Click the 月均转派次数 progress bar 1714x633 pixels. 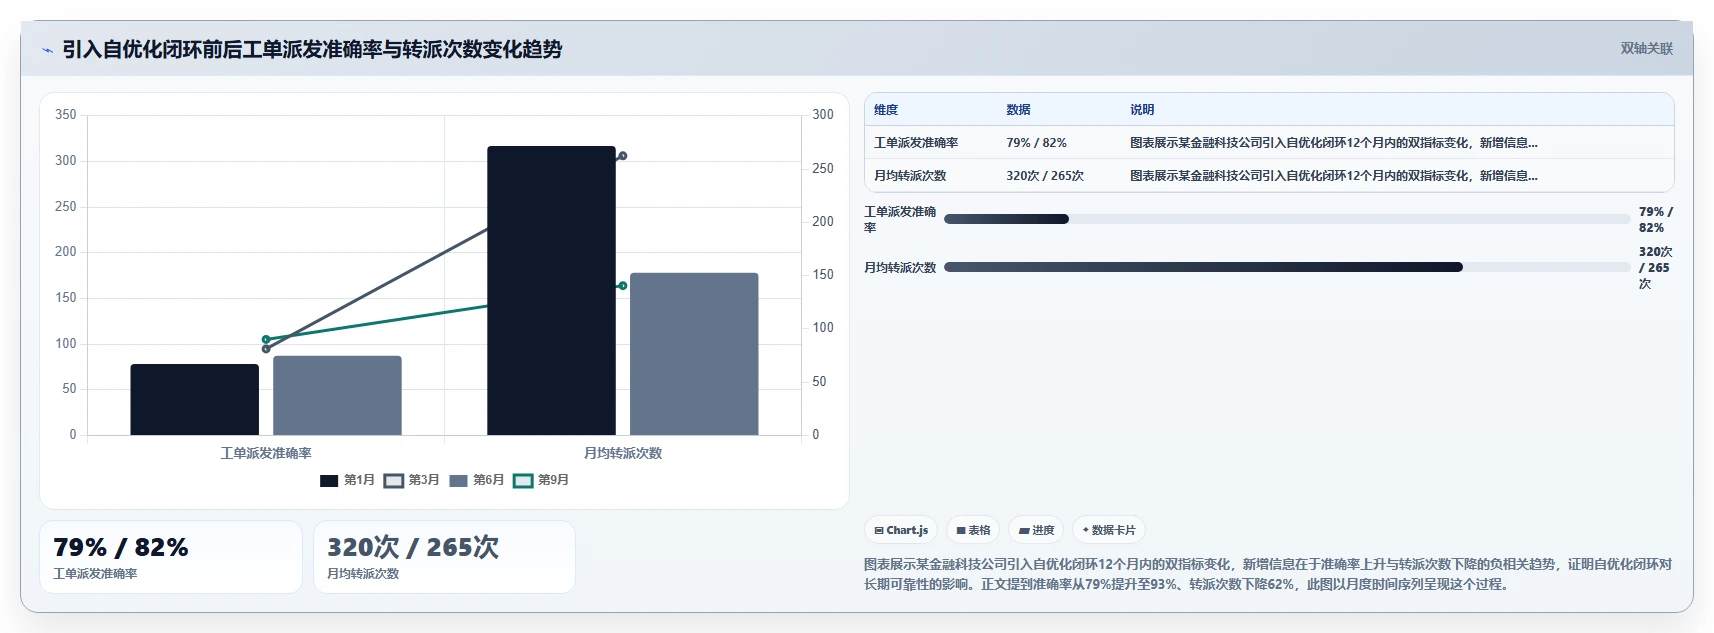1287,267
